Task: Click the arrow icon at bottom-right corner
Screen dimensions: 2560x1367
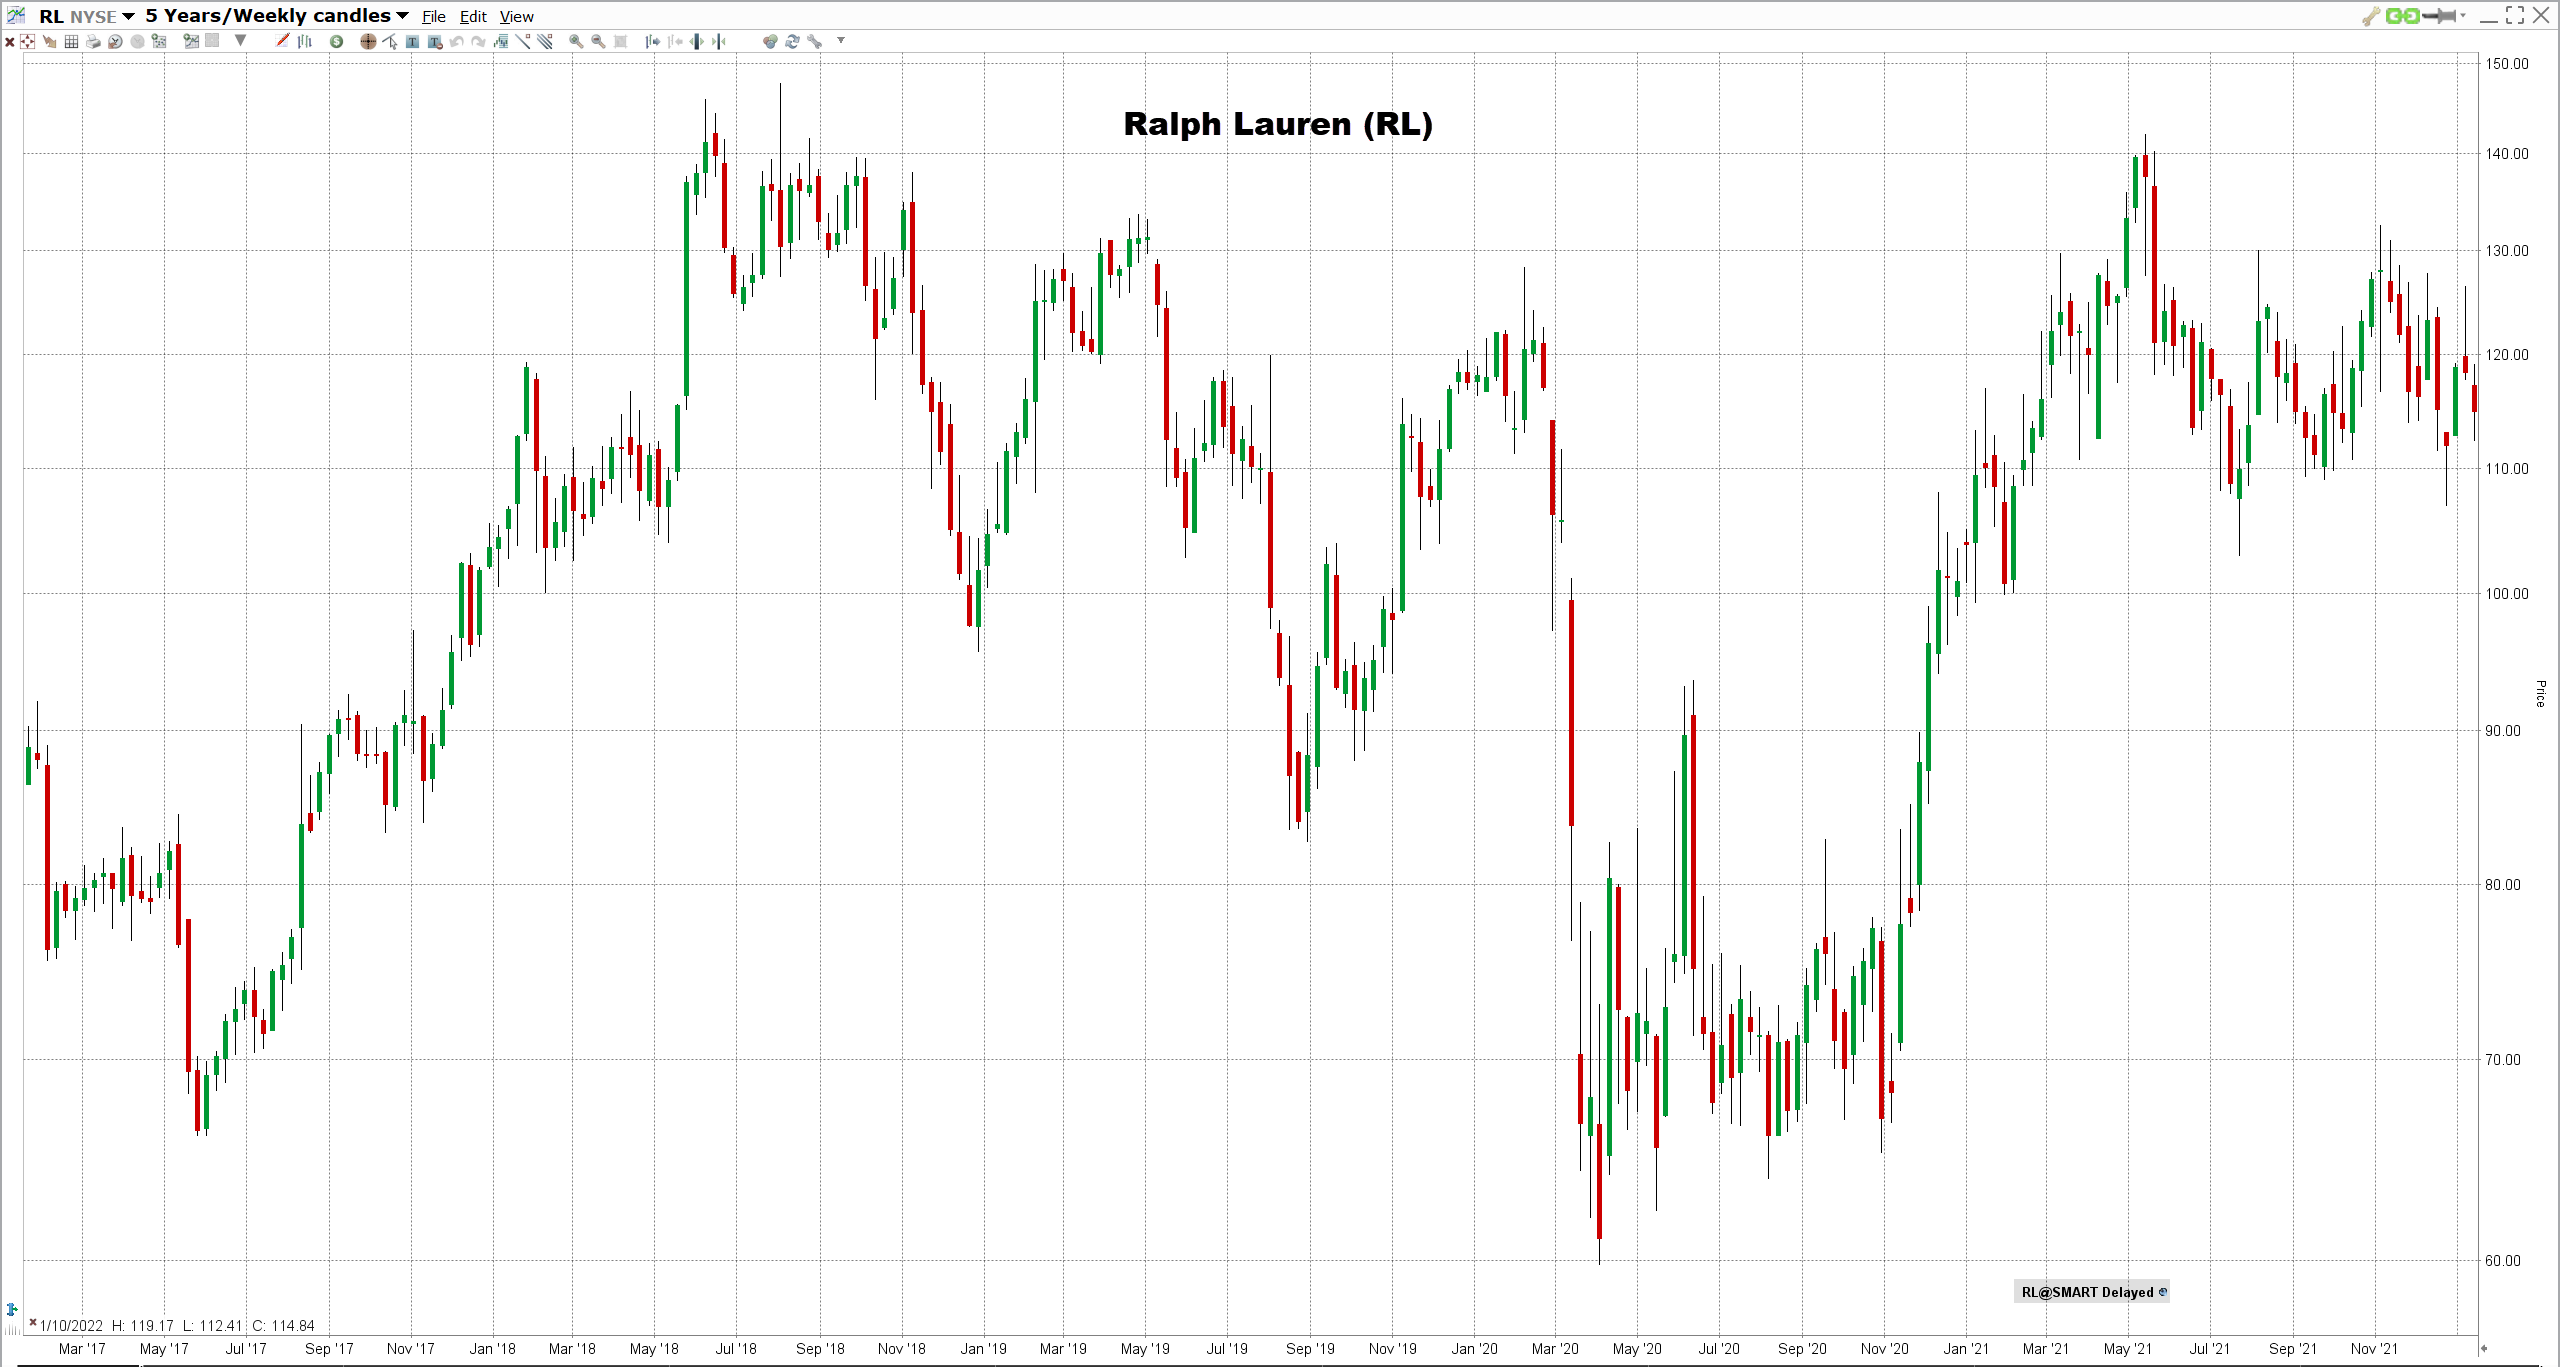Action: [x=2484, y=1348]
